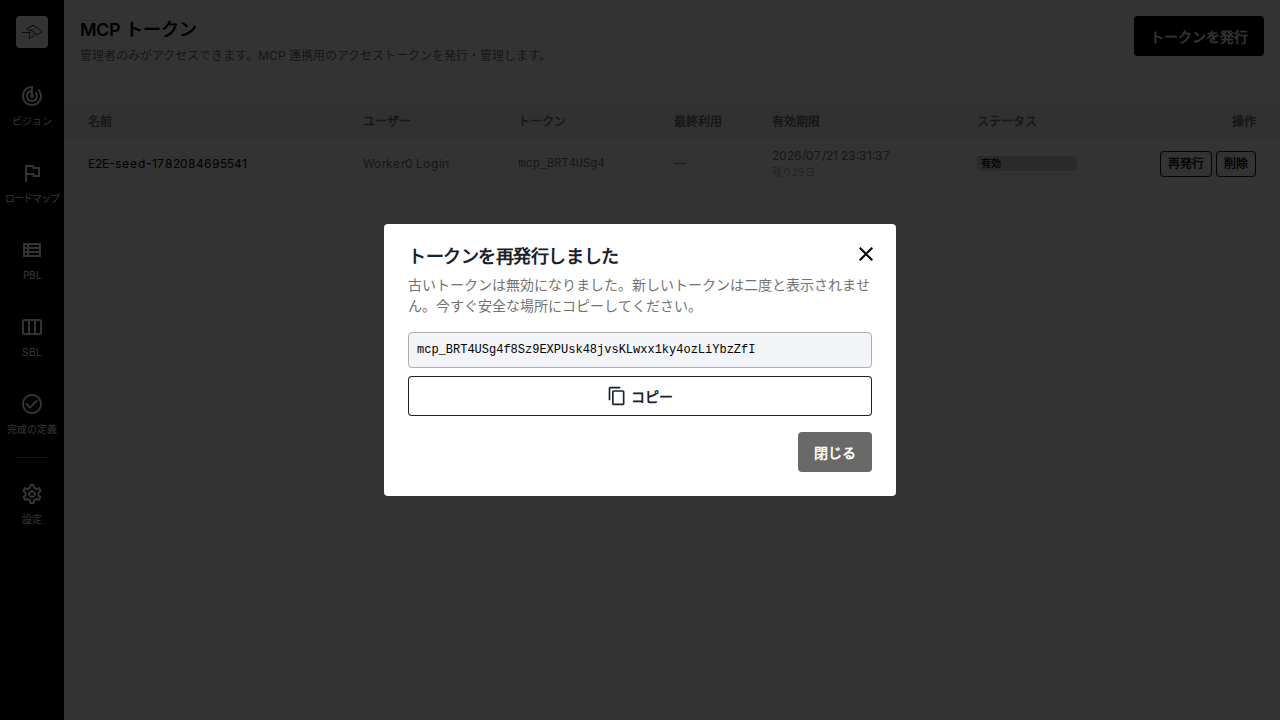
Task: Click the app logo icon in sidebar
Action: coord(32,32)
